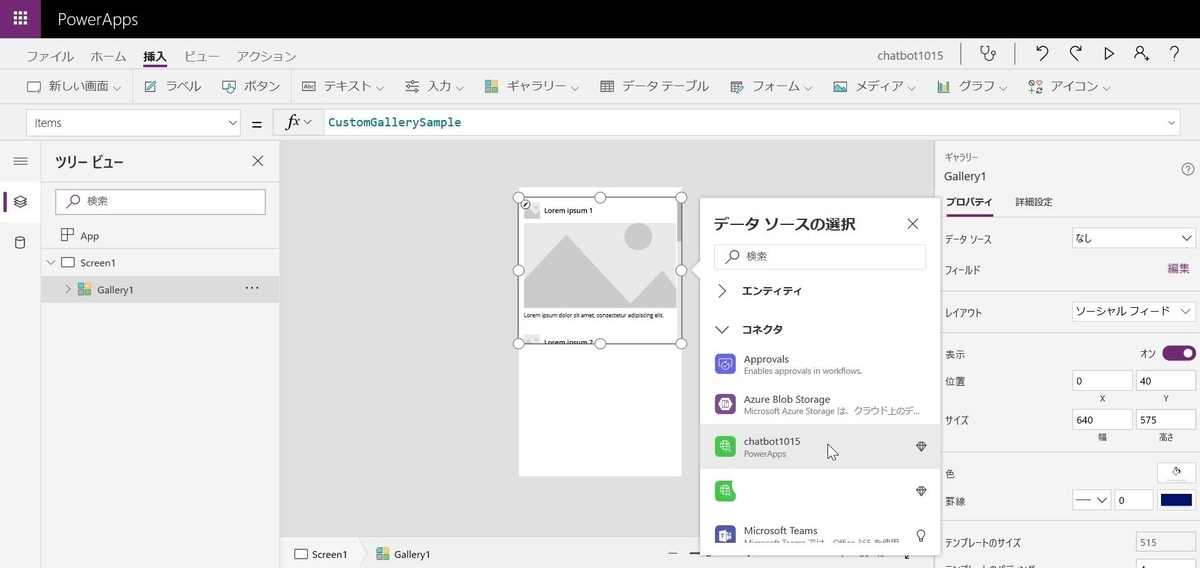Viewport: 1200px width, 568px height.
Task: Open the data sources cylinder icon
Action: (20, 243)
